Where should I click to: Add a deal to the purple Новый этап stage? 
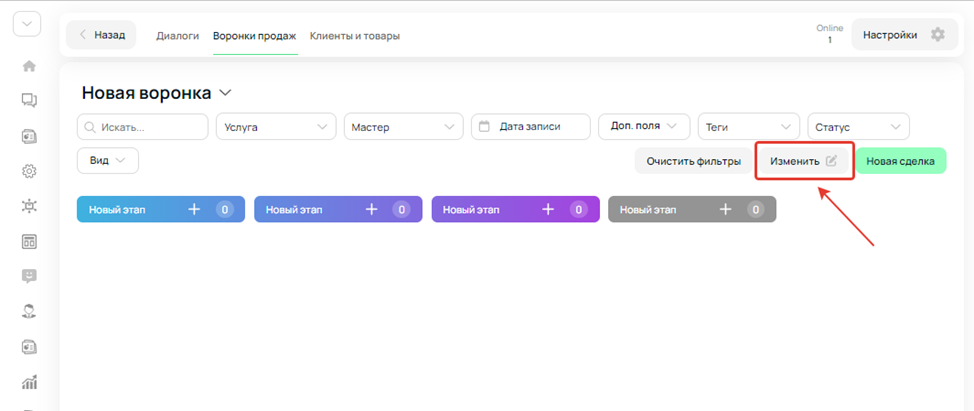click(x=548, y=209)
